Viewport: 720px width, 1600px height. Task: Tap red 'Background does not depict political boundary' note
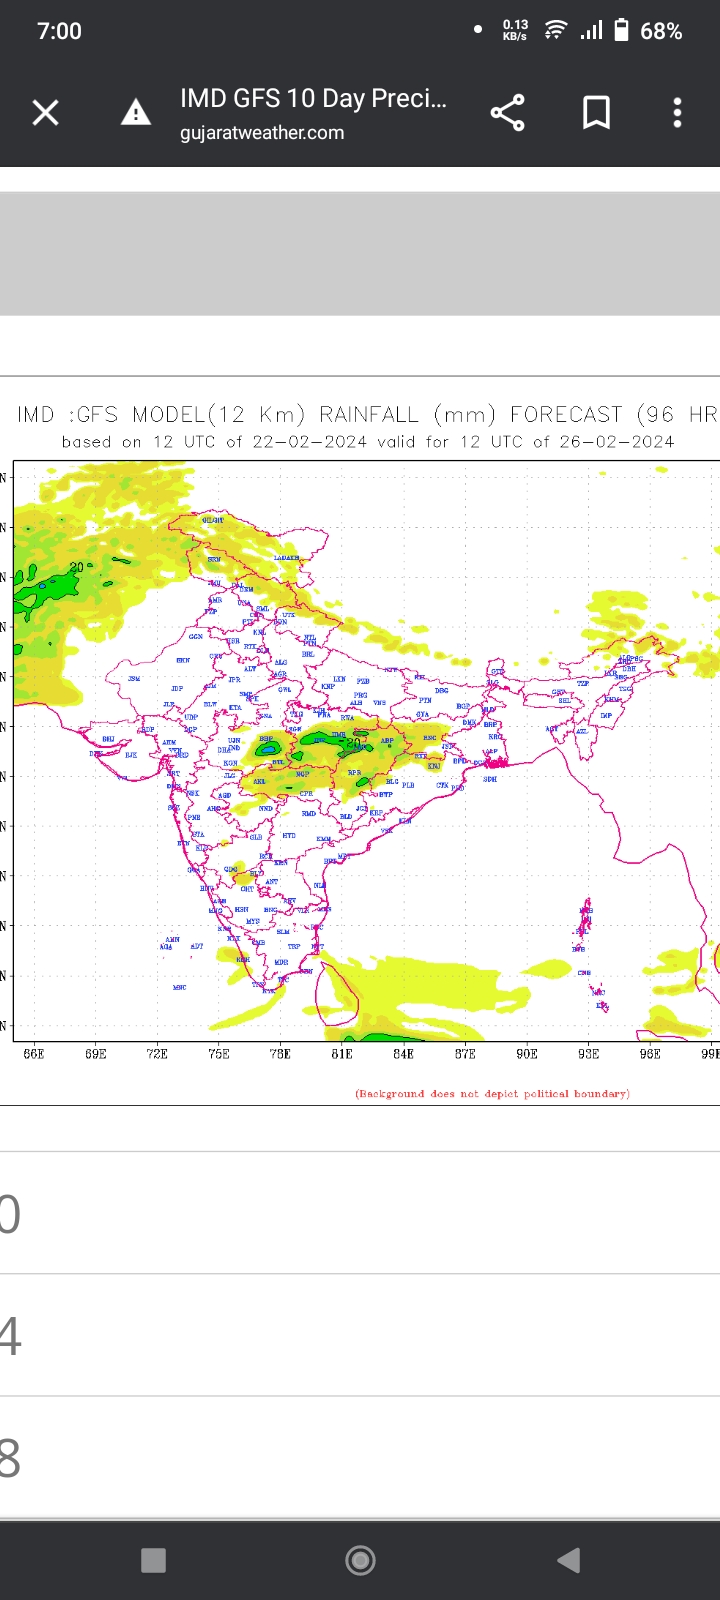(x=492, y=1094)
